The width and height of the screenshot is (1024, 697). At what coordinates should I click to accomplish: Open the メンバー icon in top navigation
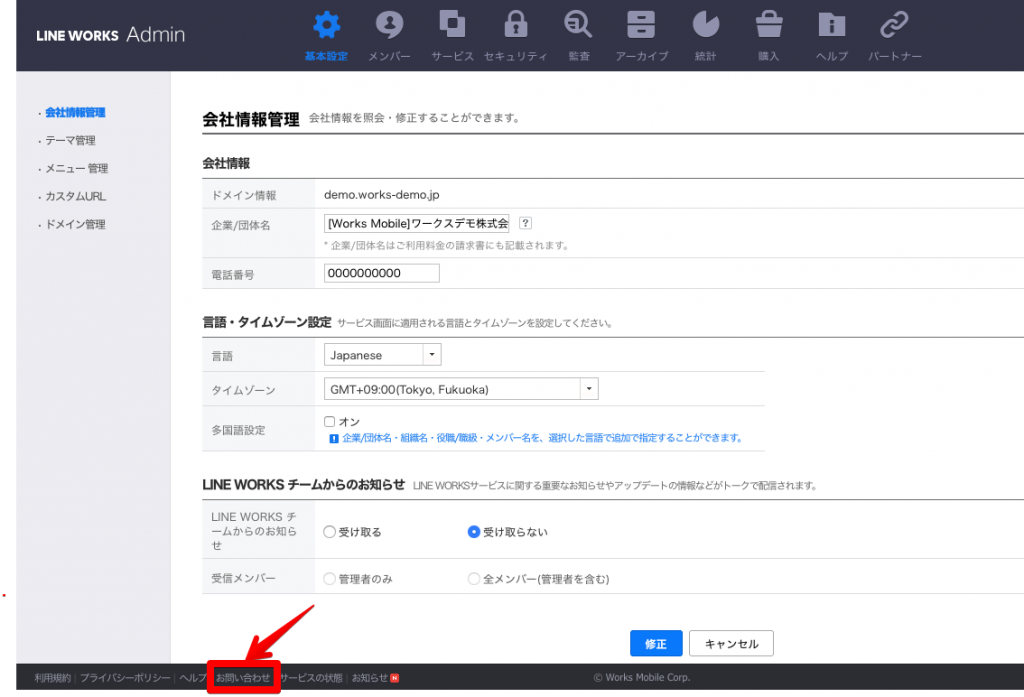point(389,25)
